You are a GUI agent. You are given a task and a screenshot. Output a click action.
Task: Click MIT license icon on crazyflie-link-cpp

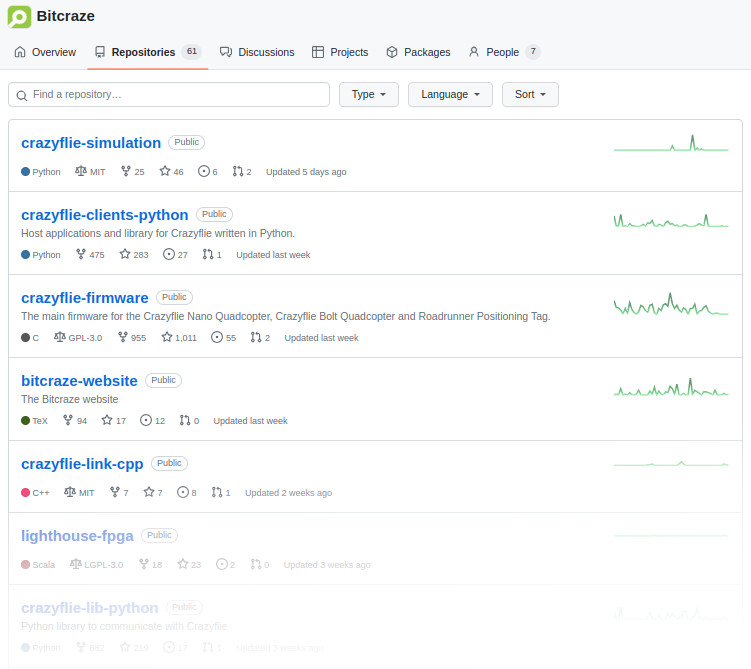pos(70,492)
